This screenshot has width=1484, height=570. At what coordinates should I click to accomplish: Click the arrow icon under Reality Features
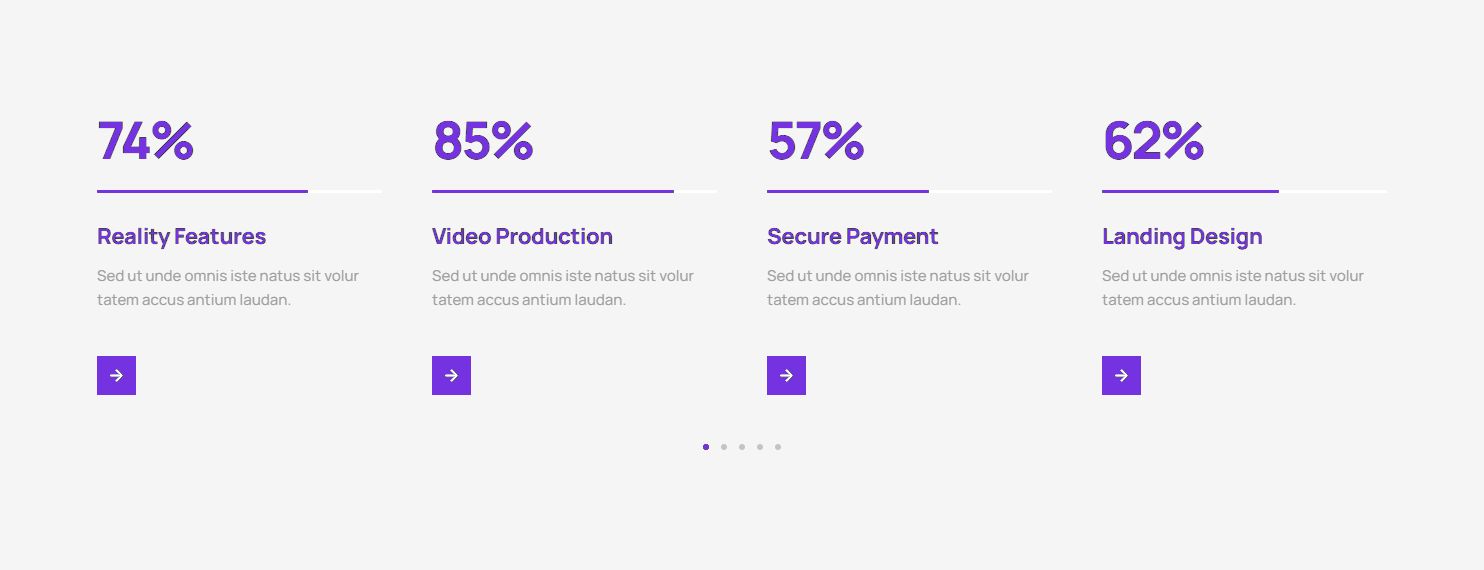116,375
